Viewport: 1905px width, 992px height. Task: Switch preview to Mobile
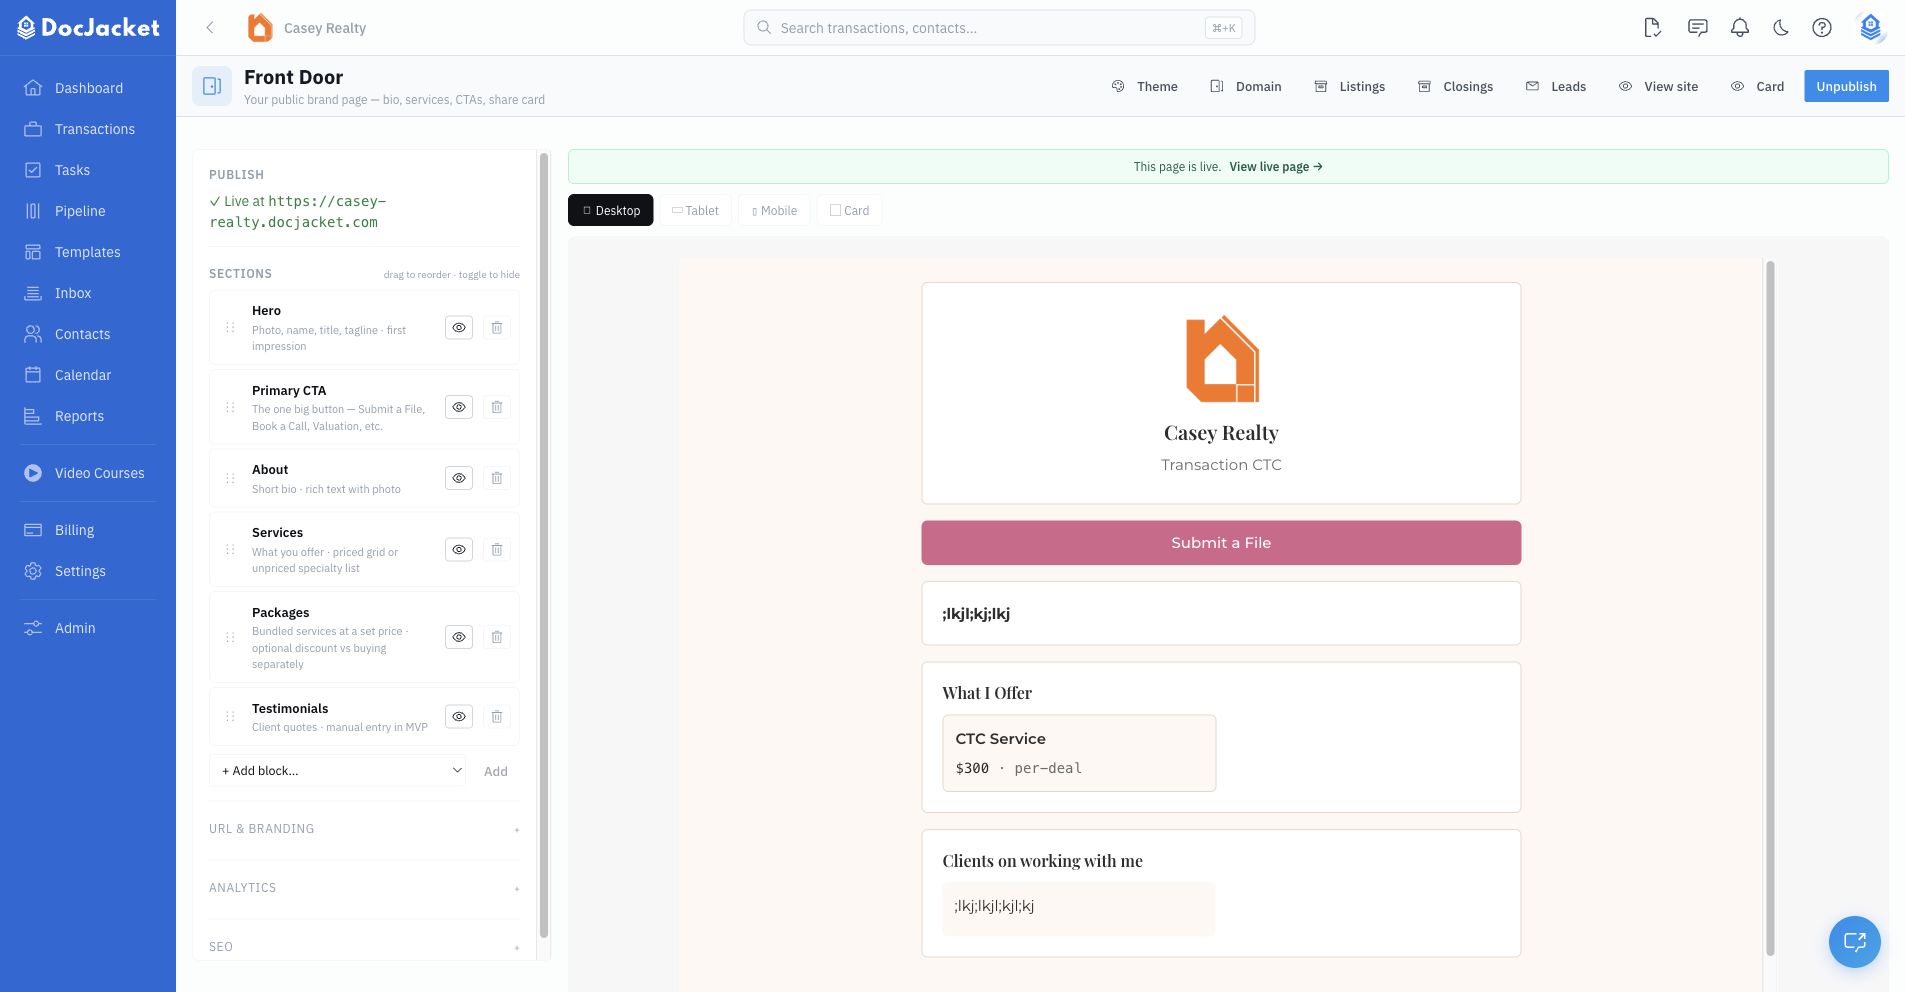tap(774, 210)
